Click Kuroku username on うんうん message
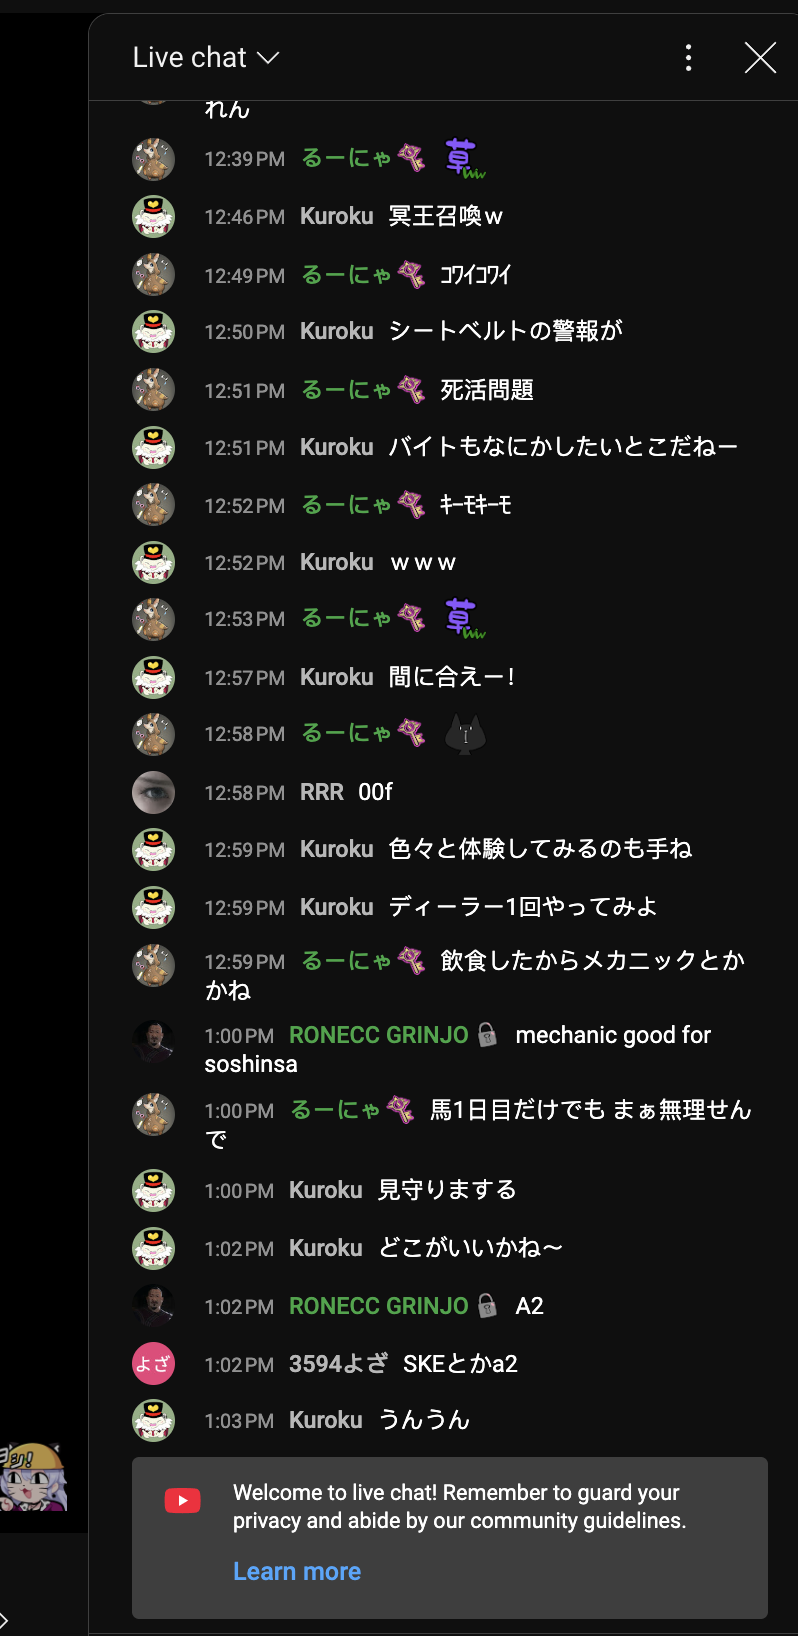Screen dimensions: 798x1636 (325, 1420)
